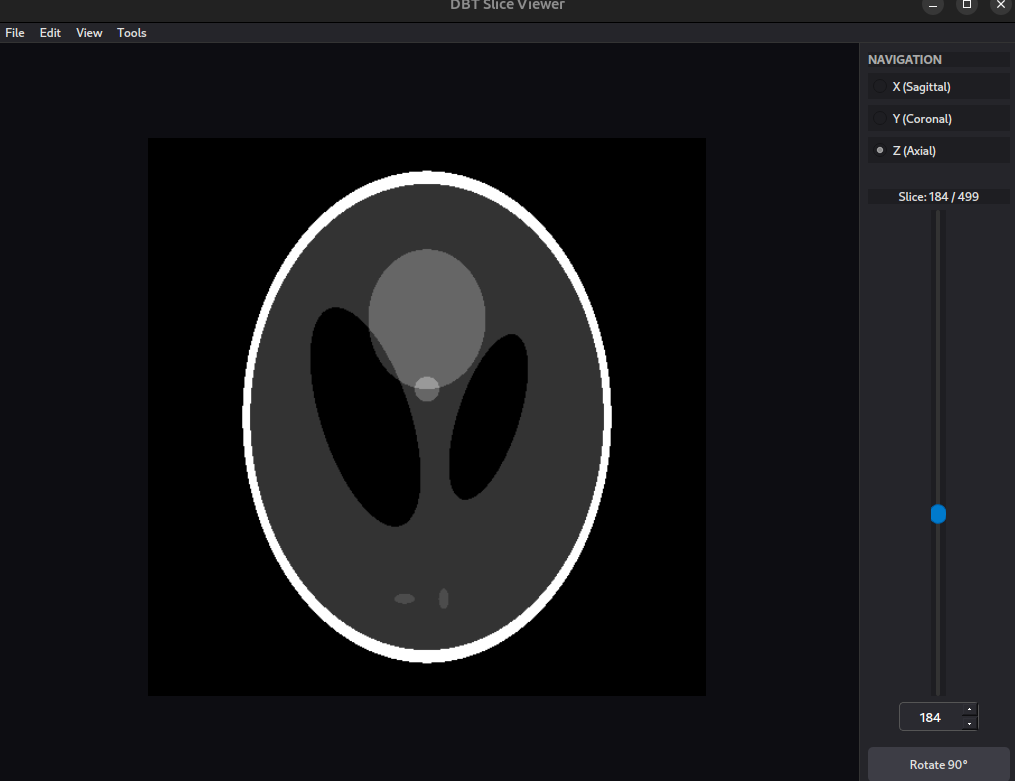Open the Edit menu
The image size is (1015, 781).
[x=50, y=33]
